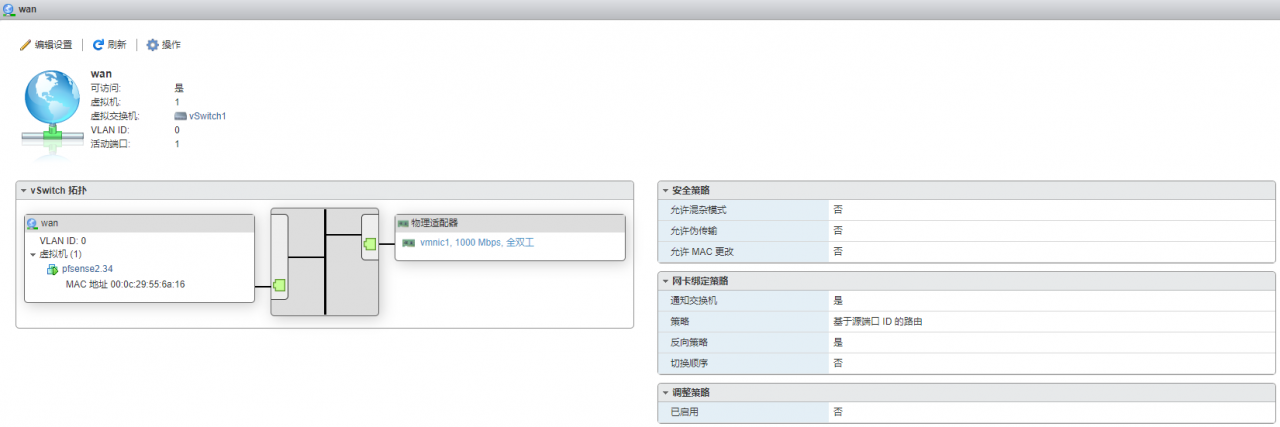
Task: Click the pencil icon for 编辑设置
Action: 26,45
